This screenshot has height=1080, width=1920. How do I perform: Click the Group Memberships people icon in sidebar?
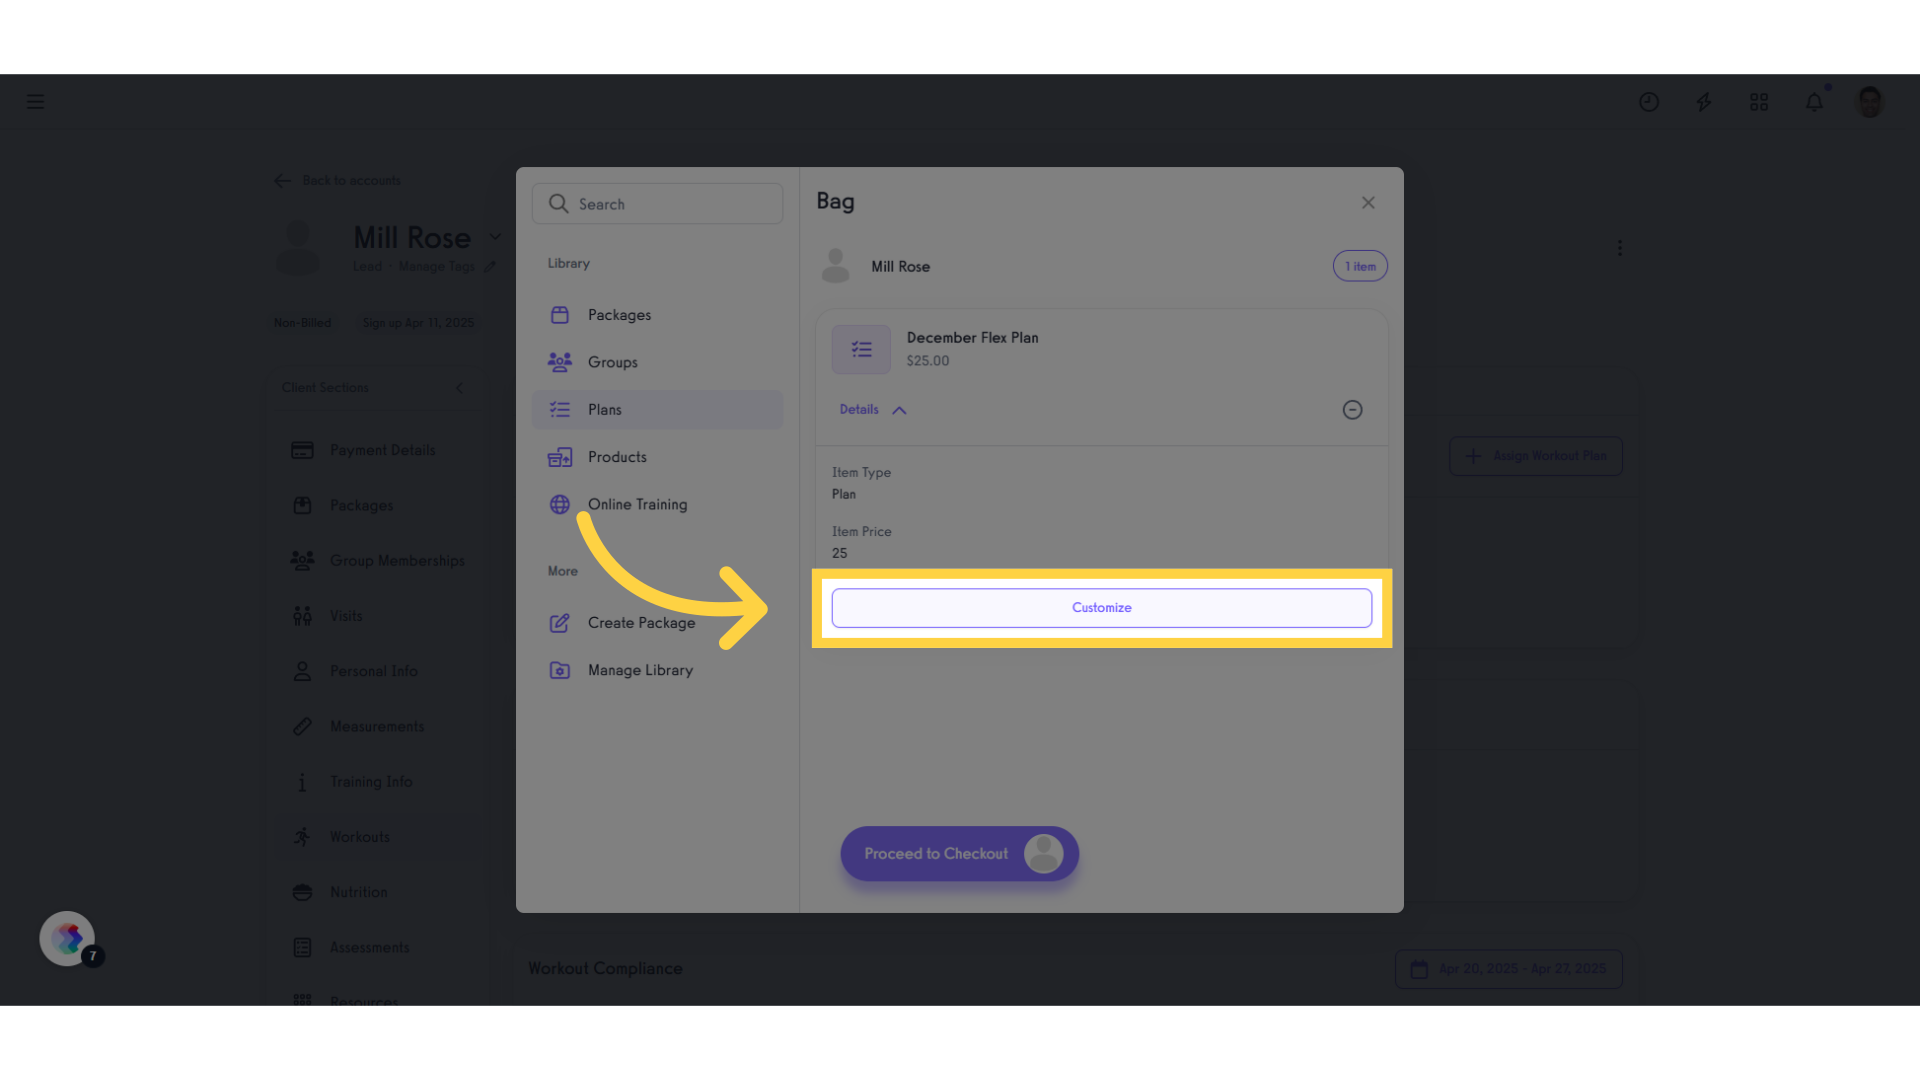[302, 561]
